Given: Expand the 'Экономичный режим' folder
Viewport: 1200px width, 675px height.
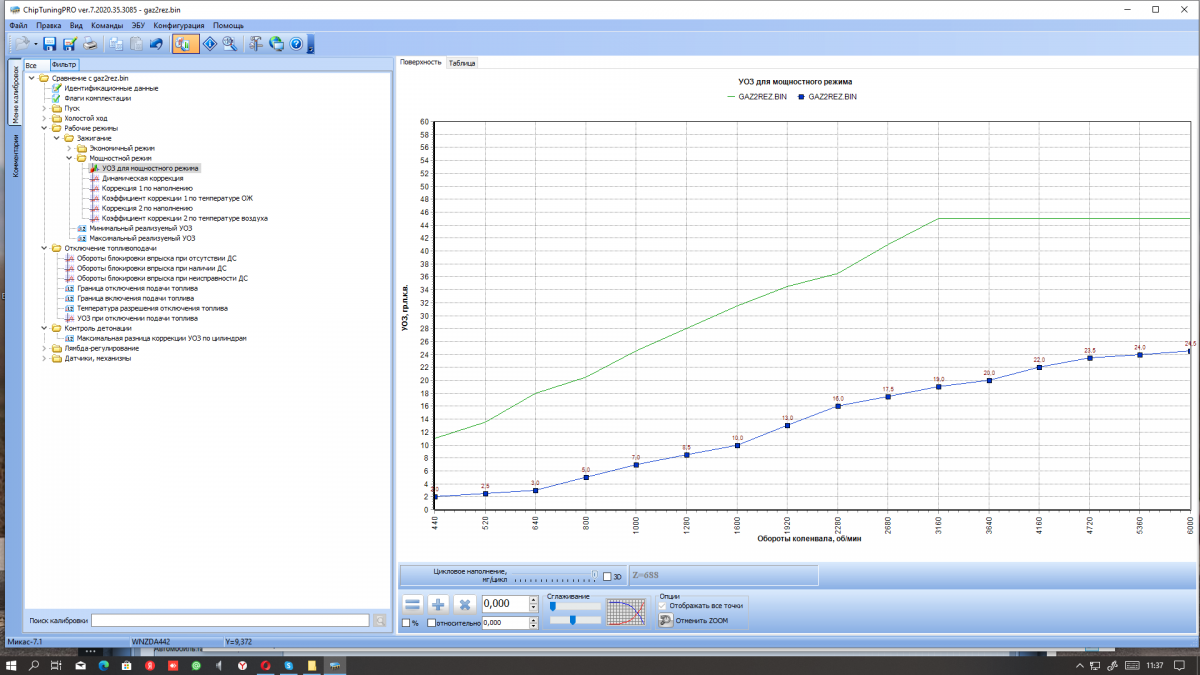Looking at the screenshot, I should click(69, 148).
